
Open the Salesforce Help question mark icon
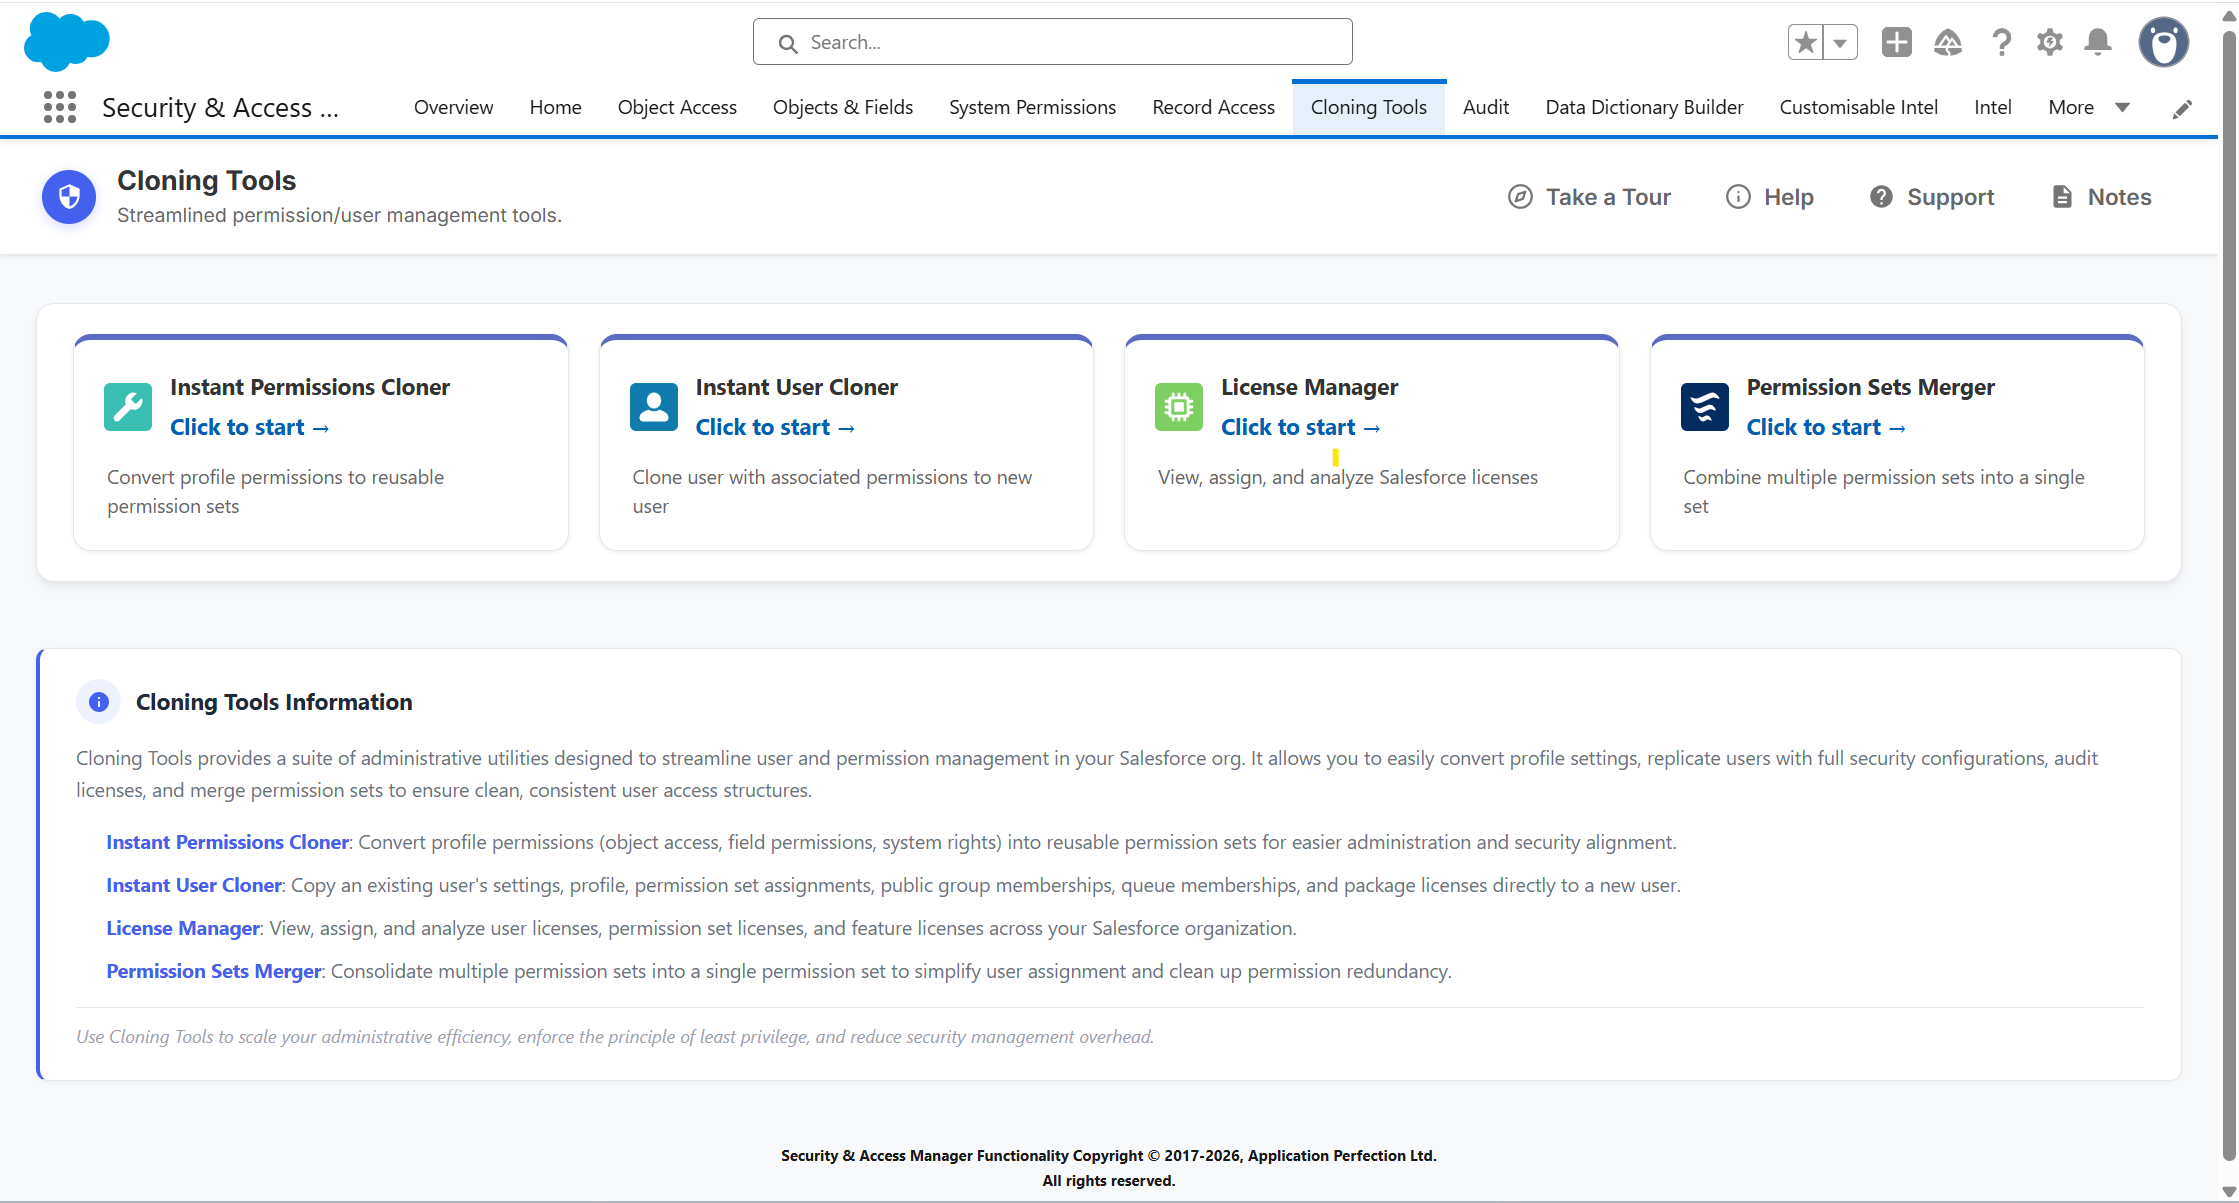[x=2001, y=42]
